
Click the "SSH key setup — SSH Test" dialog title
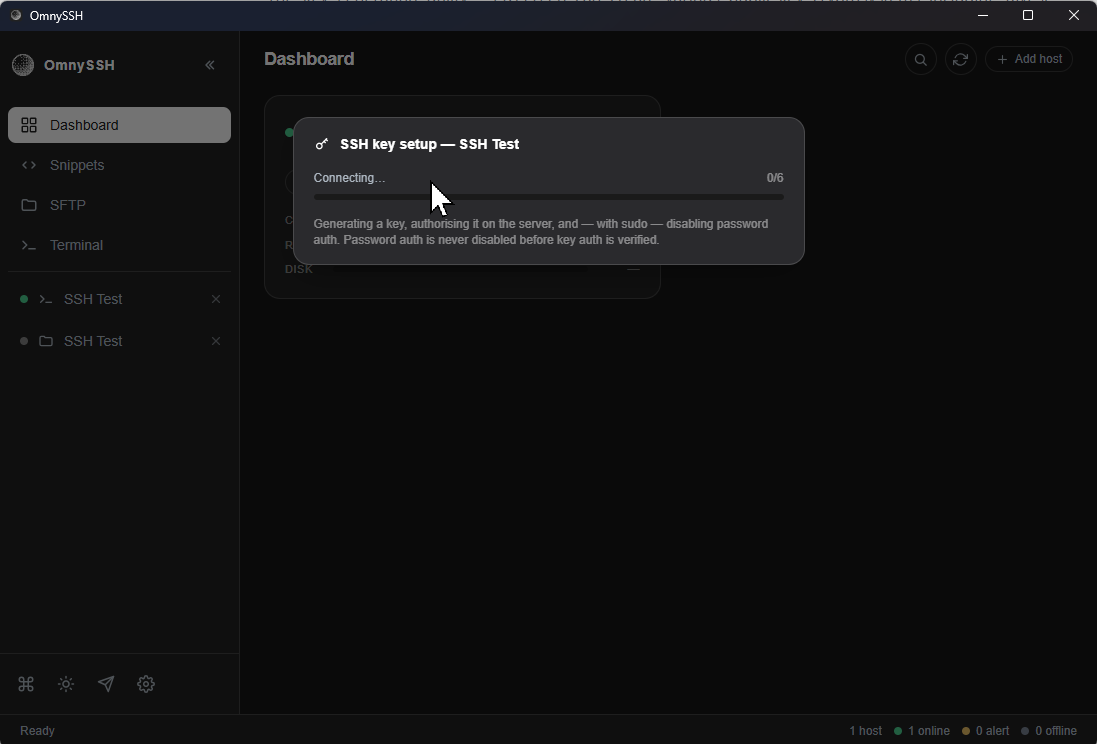(x=430, y=144)
